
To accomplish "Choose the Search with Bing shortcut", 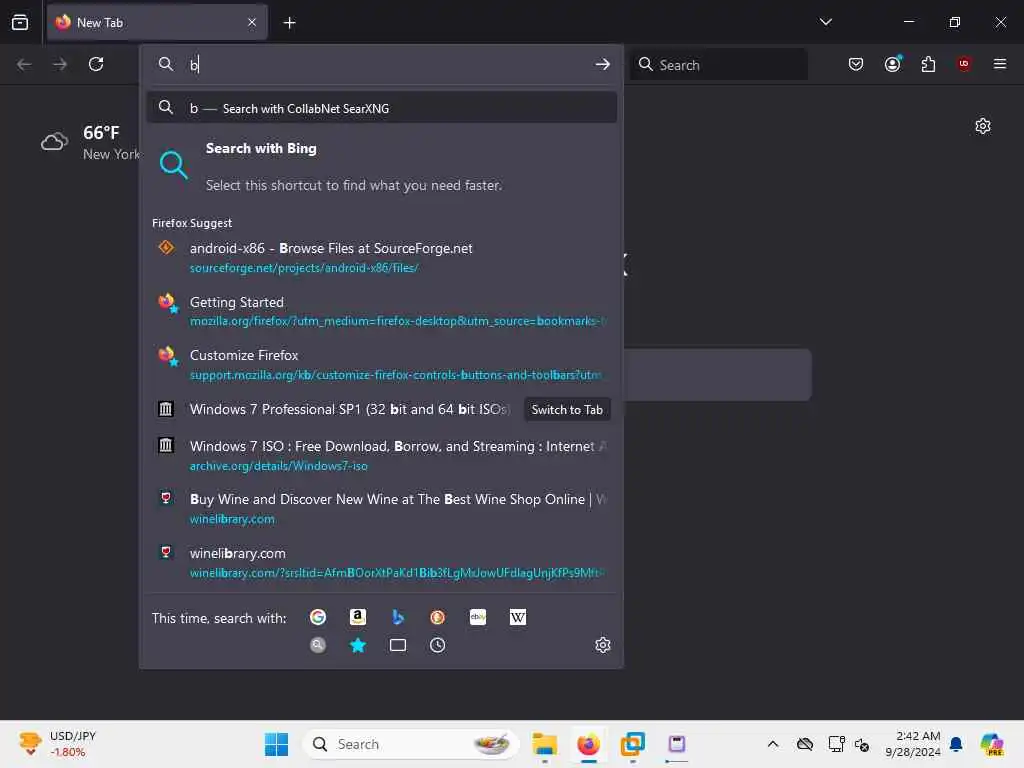I will pos(382,166).
